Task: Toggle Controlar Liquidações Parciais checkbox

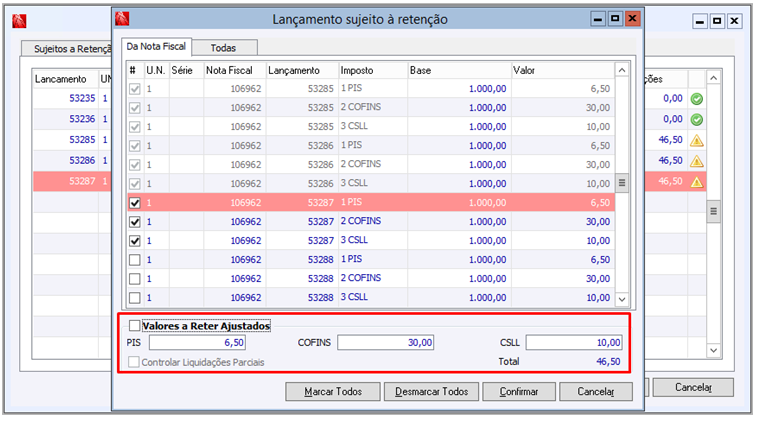Action: pos(133,362)
